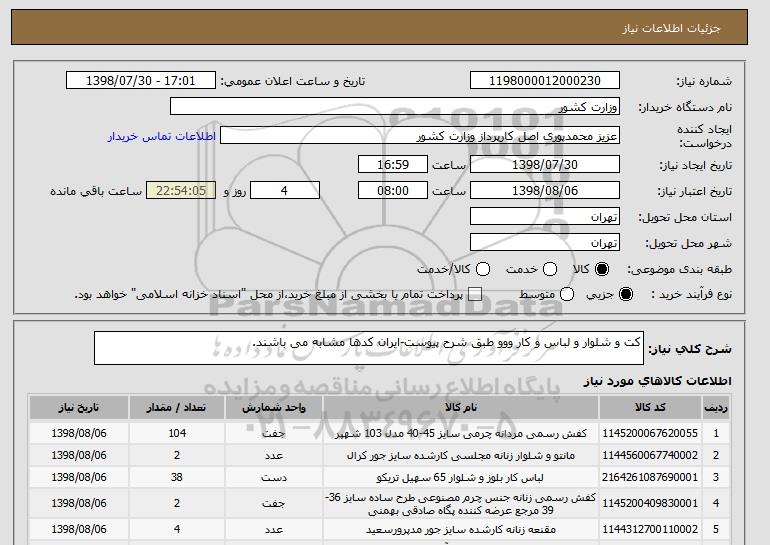The height and width of the screenshot is (545, 770).
Task: Click the ردیف column header
Action: 716,408
